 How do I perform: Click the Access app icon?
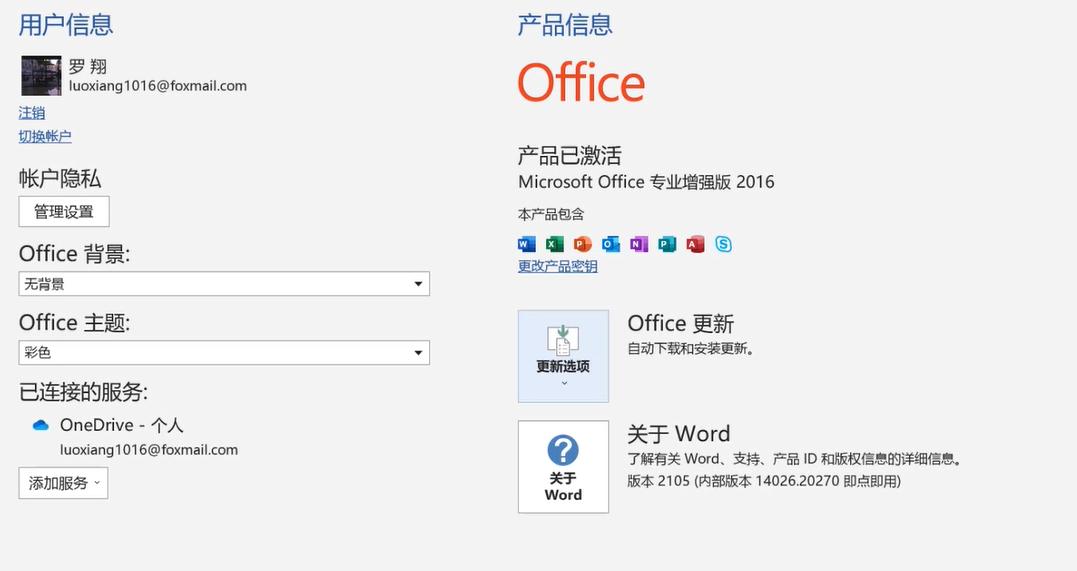[695, 244]
